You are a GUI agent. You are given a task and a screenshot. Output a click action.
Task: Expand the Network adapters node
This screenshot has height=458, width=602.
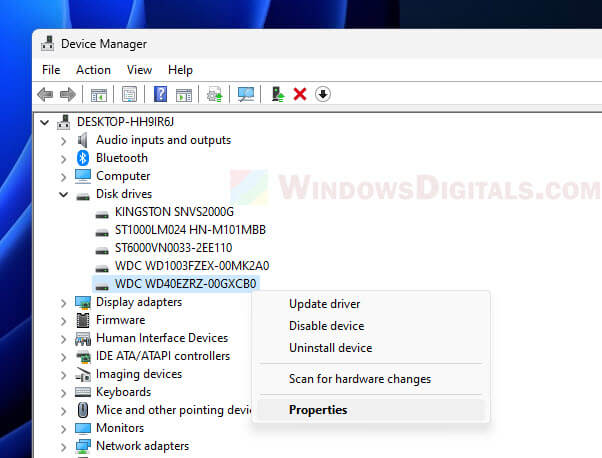pos(64,446)
